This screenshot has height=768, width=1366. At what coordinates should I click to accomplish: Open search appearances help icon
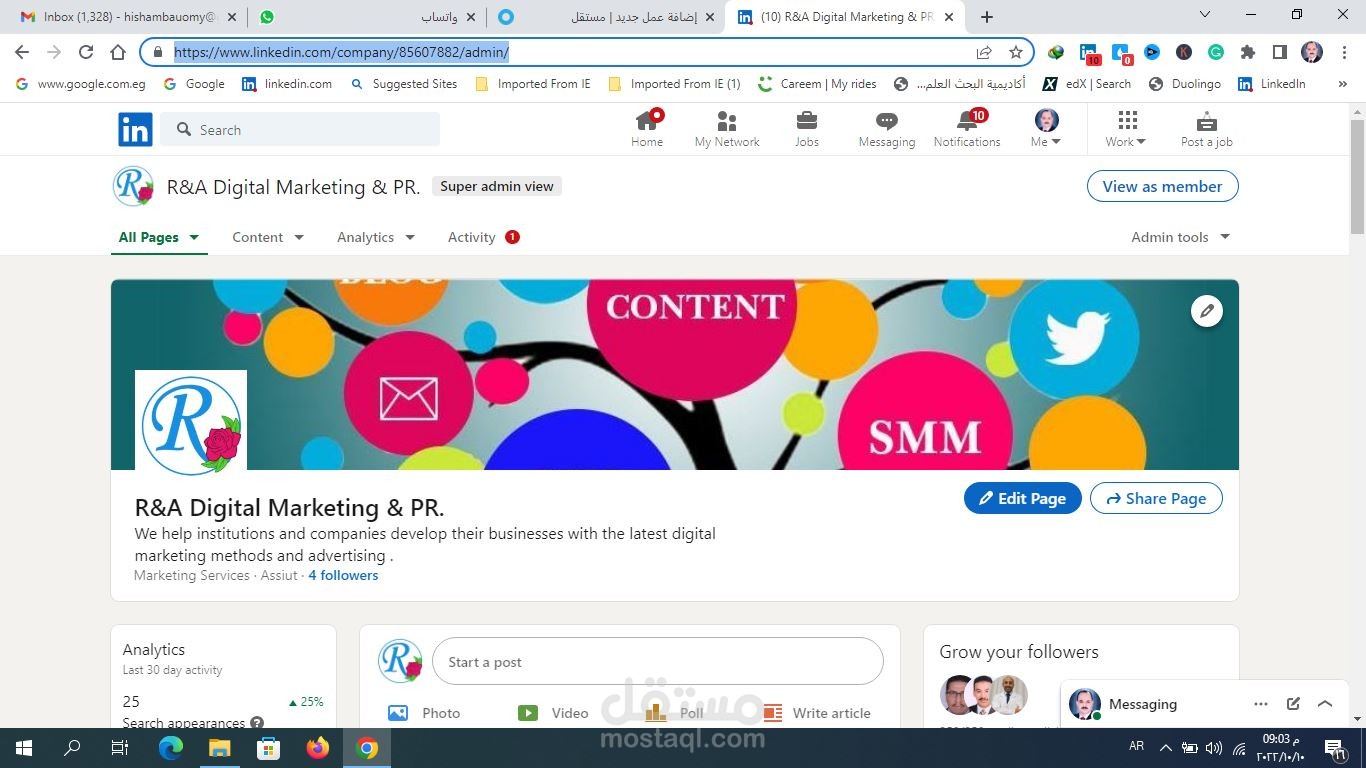(257, 722)
